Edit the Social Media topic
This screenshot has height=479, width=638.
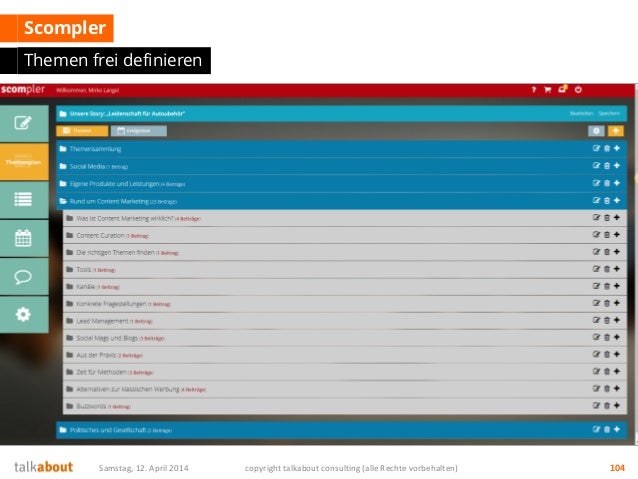pyautogui.click(x=596, y=166)
